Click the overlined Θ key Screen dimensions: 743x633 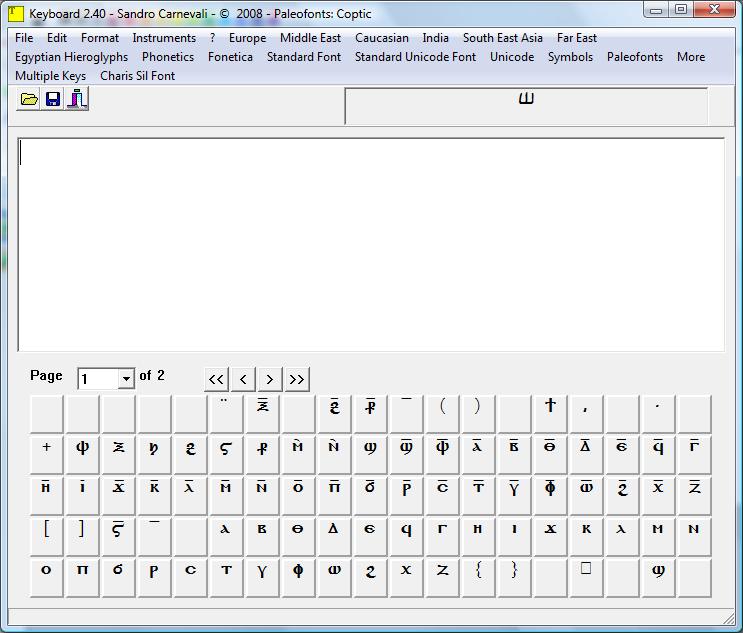coord(550,455)
